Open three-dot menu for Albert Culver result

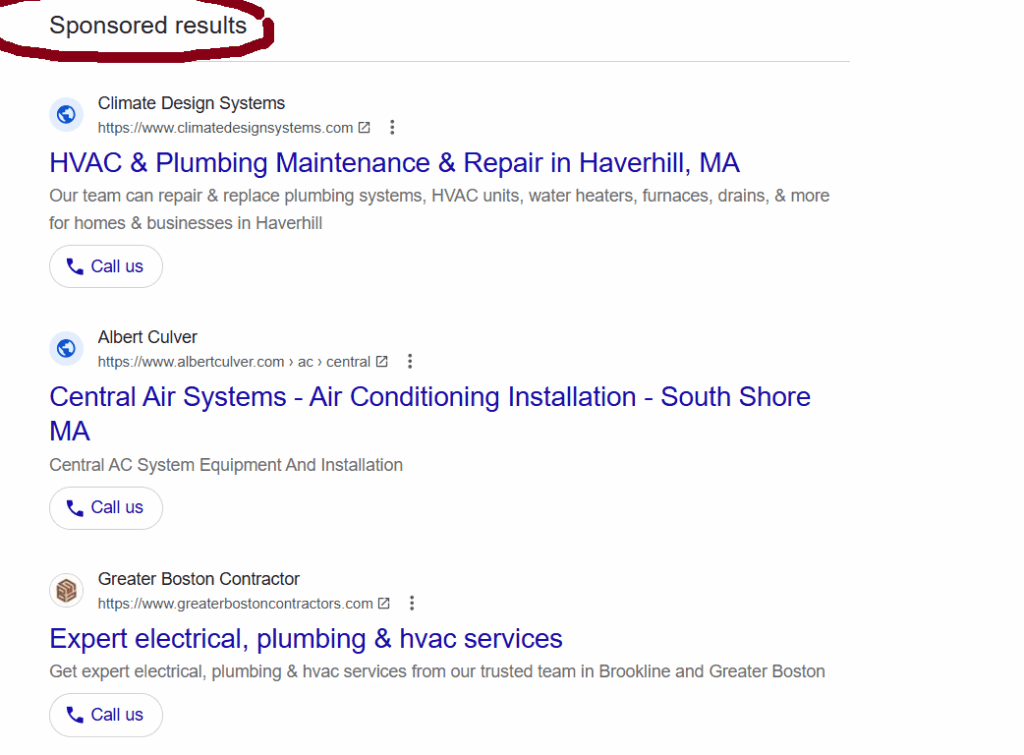[x=409, y=361]
